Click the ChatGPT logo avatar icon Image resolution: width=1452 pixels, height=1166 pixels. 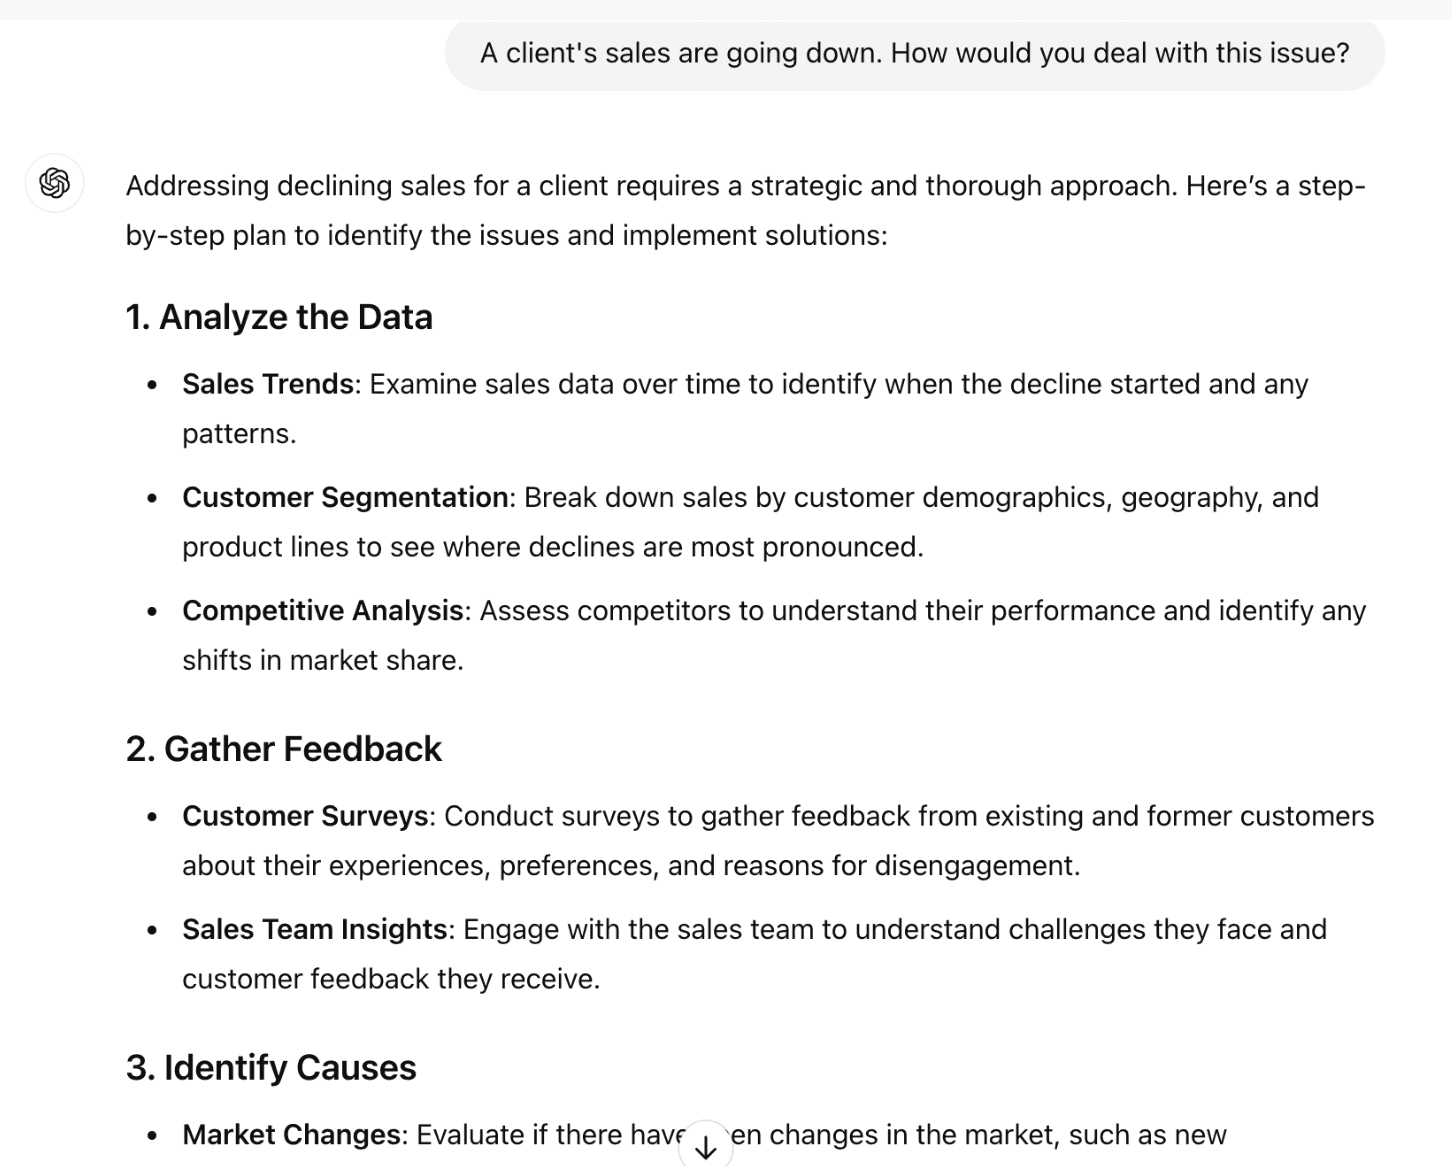coord(54,183)
